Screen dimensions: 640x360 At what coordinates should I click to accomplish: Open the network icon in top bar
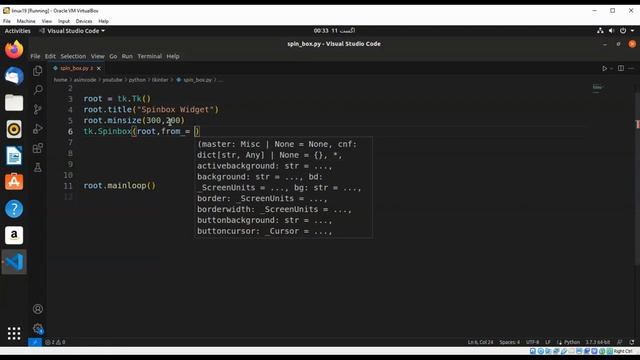tap(600, 31)
